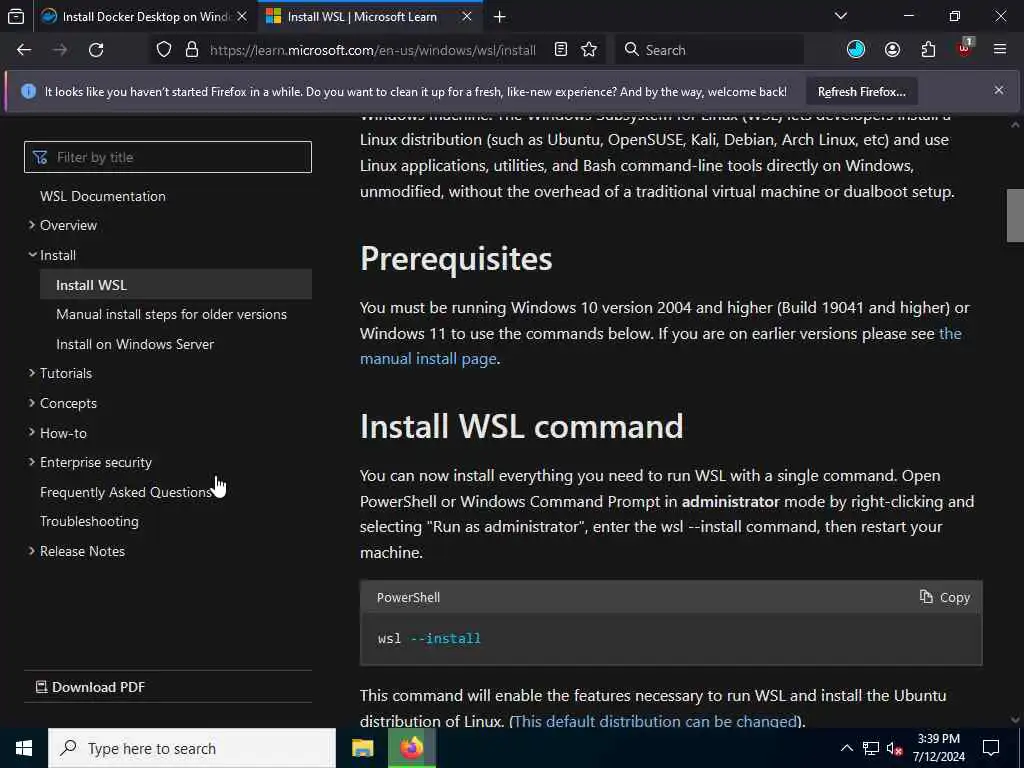
Task: Switch to Install Docker Desktop tab
Action: pos(145,17)
